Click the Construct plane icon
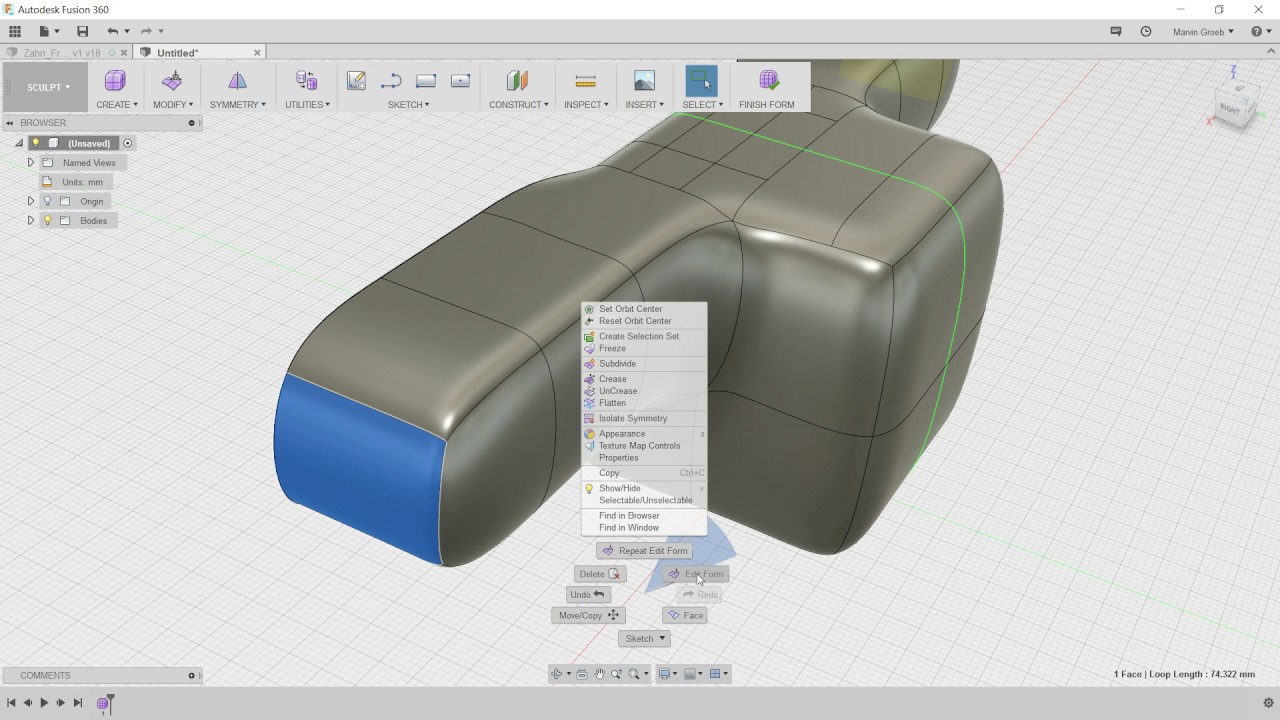 point(517,81)
